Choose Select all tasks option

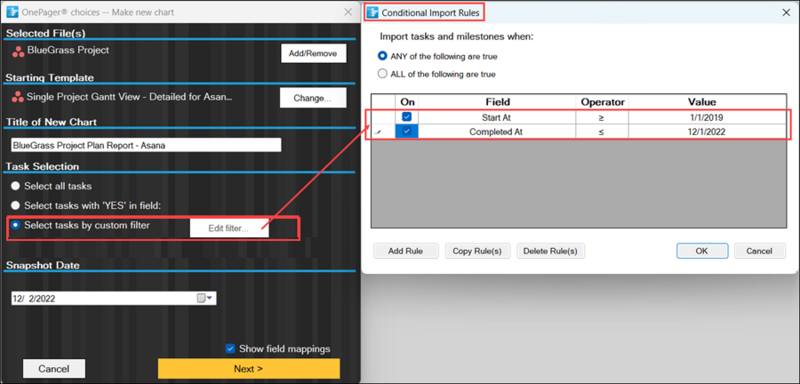(16, 186)
